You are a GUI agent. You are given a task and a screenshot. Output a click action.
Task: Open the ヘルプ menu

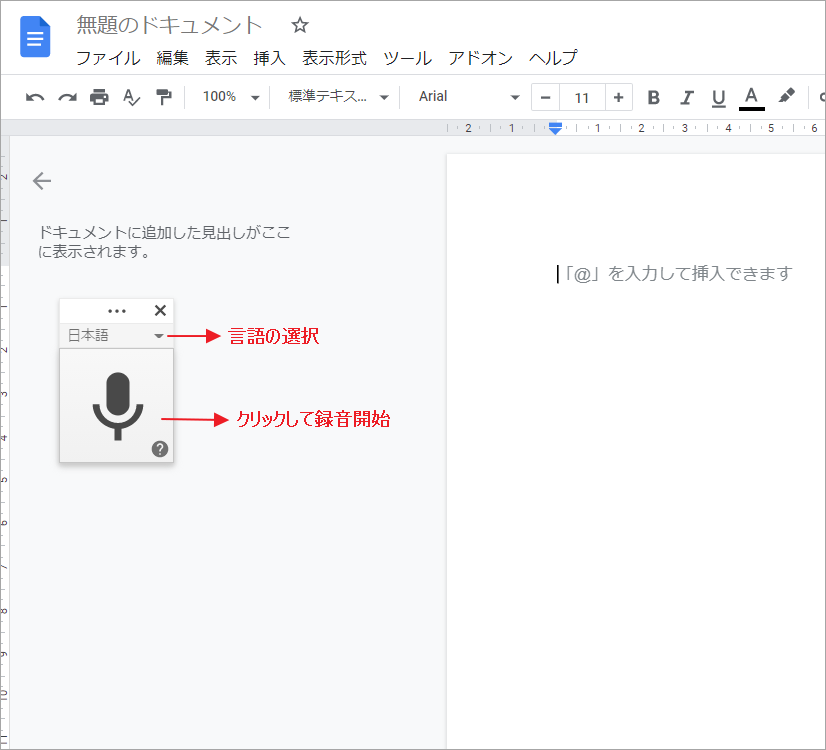coord(553,58)
